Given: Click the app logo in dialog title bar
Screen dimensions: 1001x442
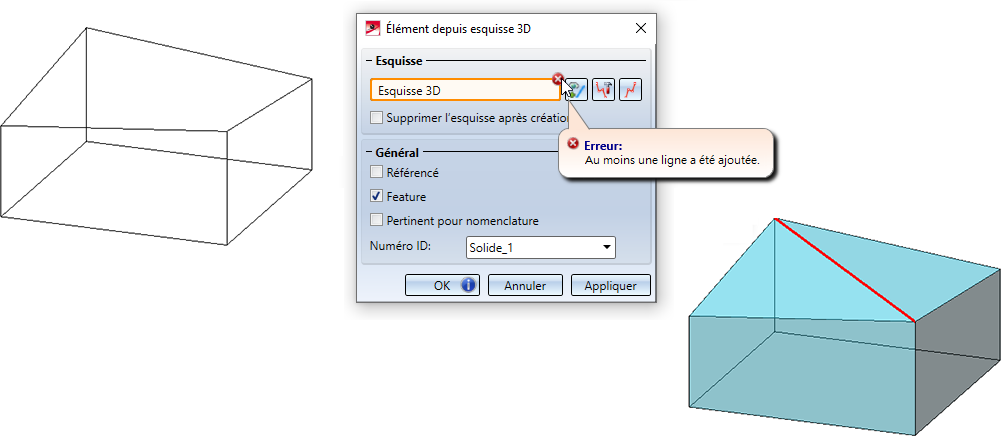Looking at the screenshot, I should tap(373, 28).
